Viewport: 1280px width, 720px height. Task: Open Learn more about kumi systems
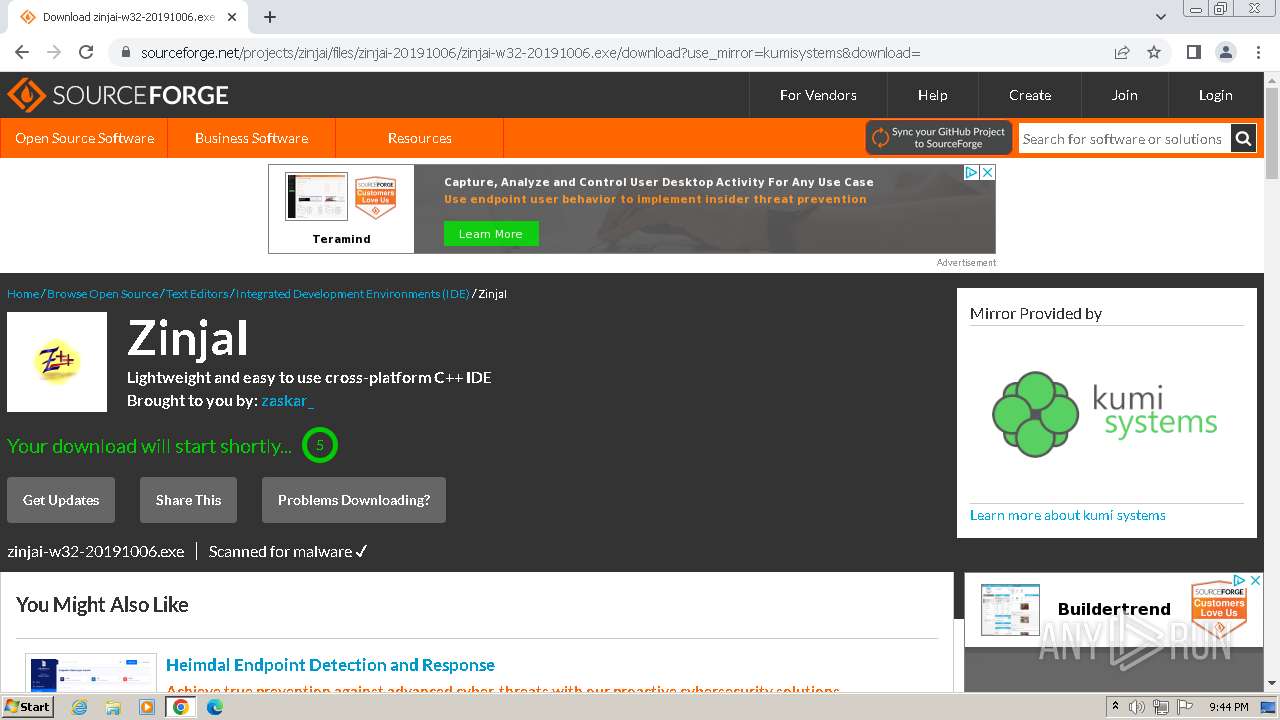click(1068, 515)
